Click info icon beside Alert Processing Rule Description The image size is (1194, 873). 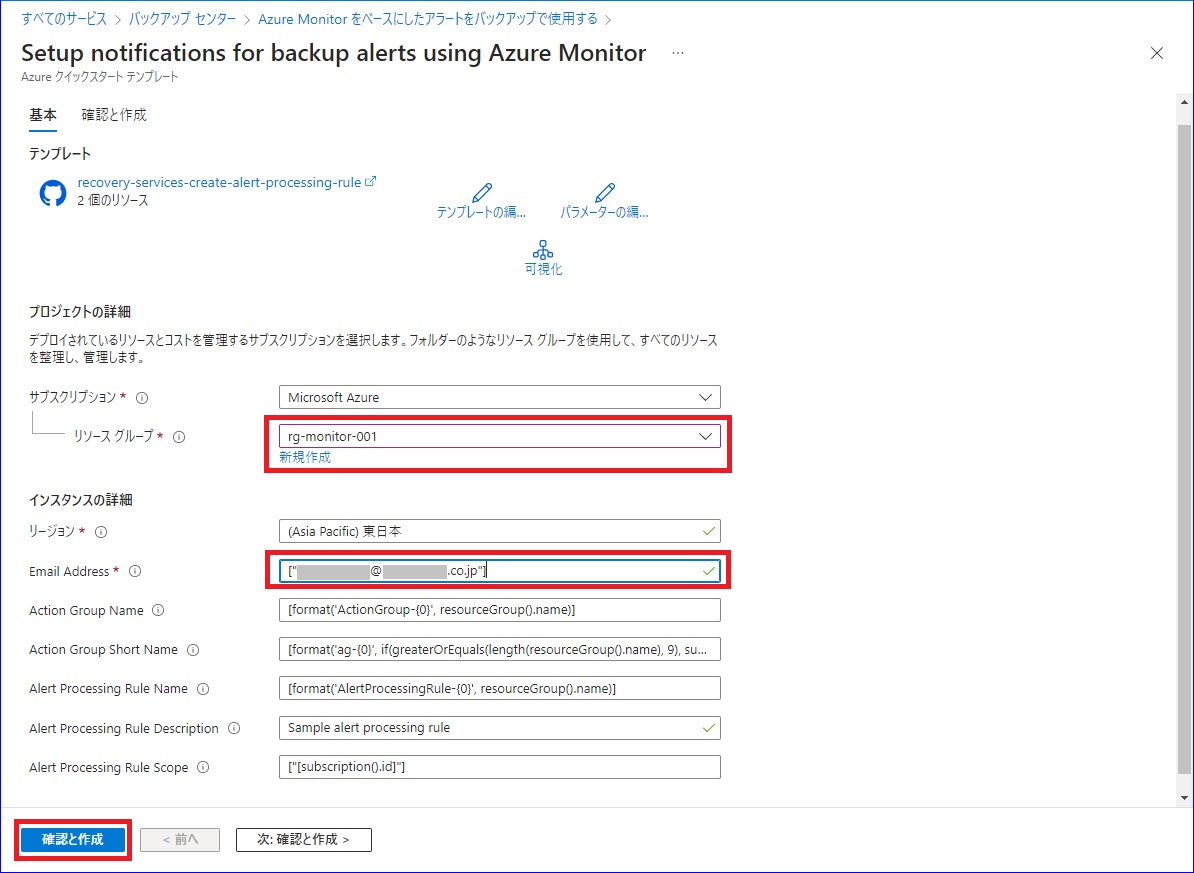[x=234, y=728]
